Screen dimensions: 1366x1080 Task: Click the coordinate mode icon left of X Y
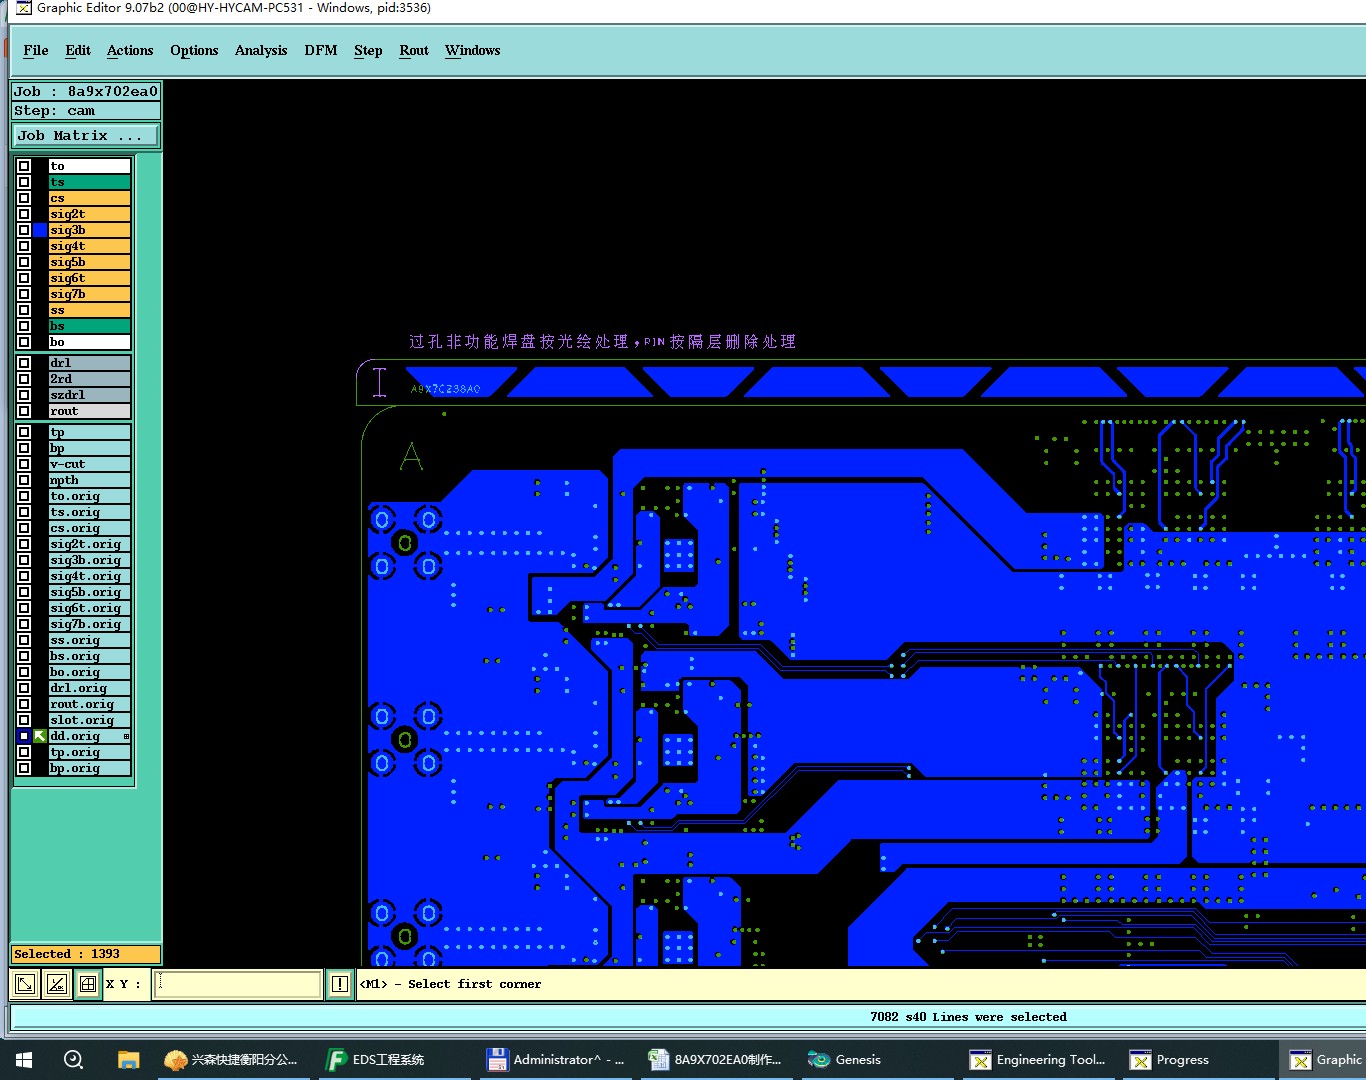pos(25,984)
